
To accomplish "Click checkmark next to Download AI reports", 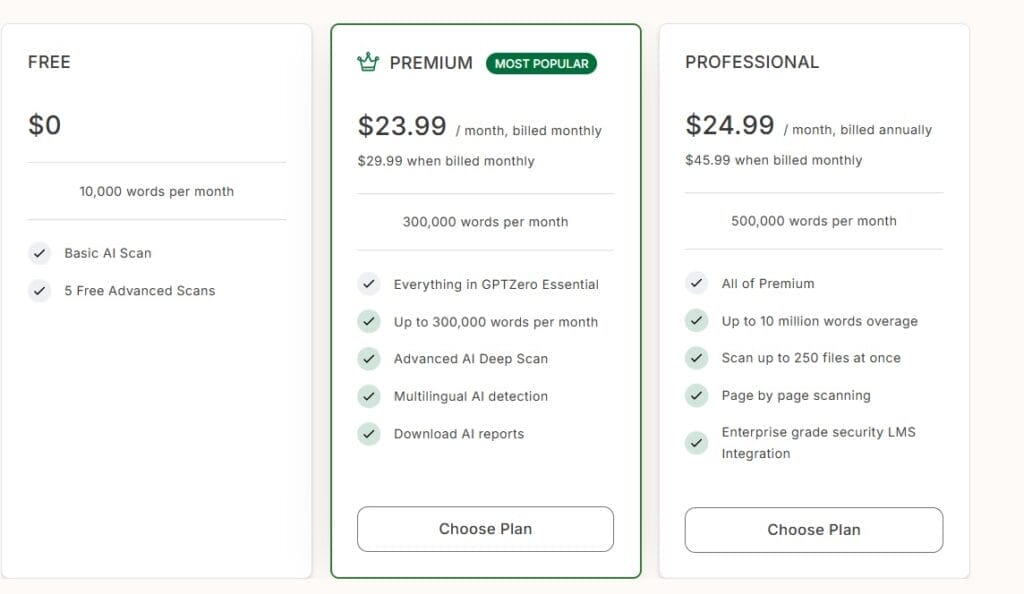I will point(369,434).
